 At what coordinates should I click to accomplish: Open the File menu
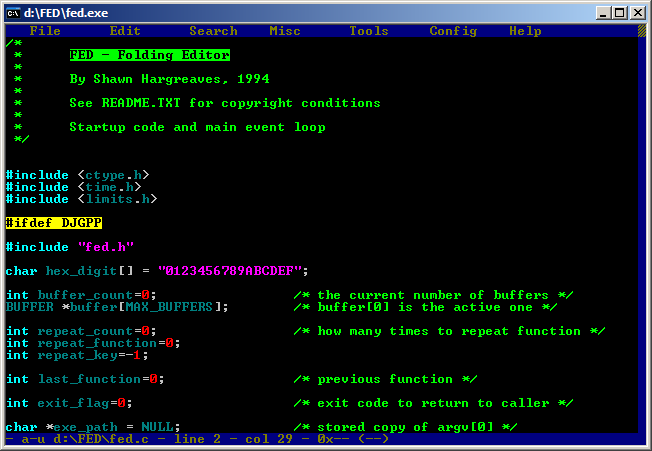tap(45, 31)
